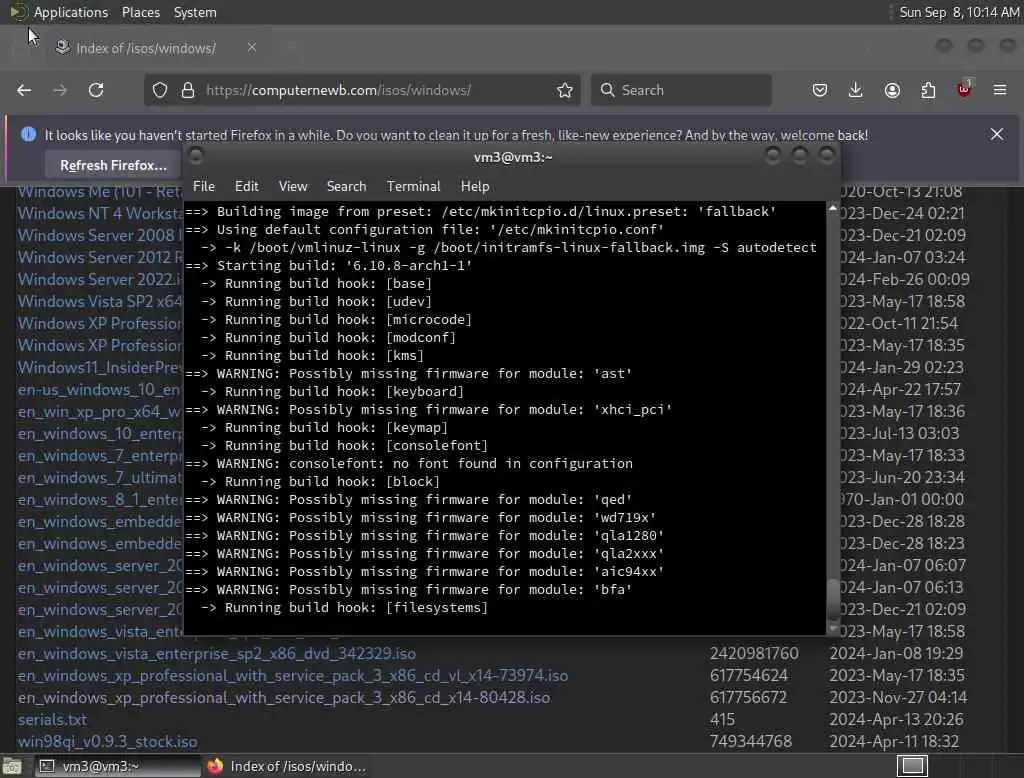The width and height of the screenshot is (1024, 778).
Task: Open the Places menu in top panel
Action: tap(140, 12)
